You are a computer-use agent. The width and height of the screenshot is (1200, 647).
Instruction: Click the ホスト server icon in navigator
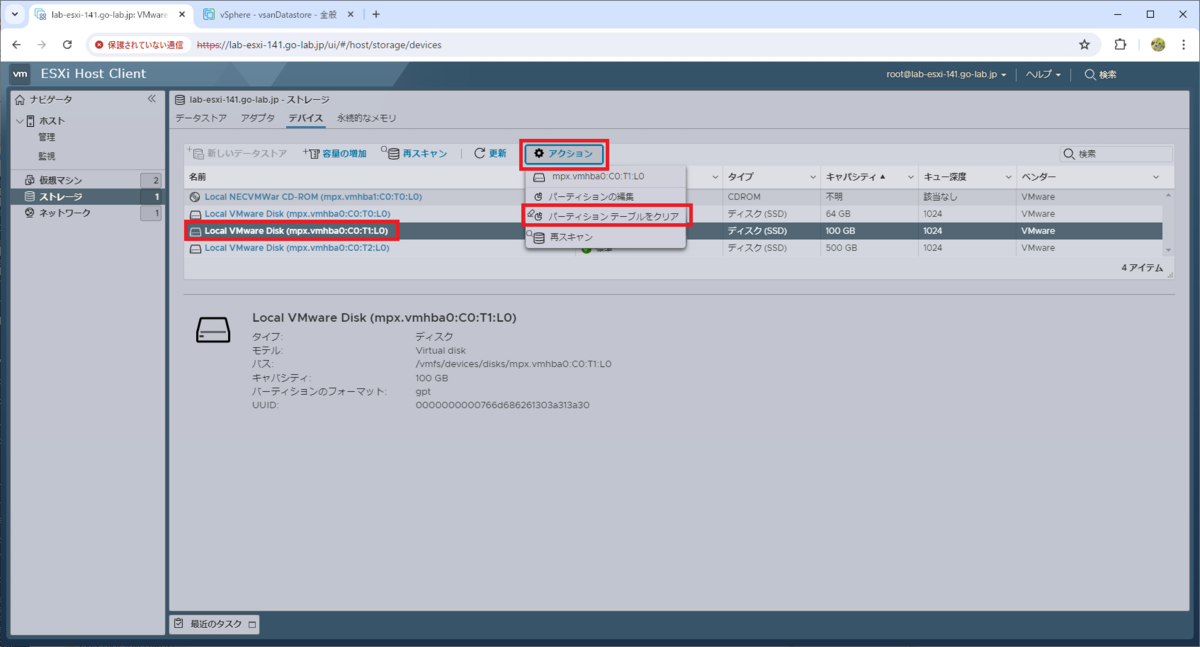[x=30, y=121]
